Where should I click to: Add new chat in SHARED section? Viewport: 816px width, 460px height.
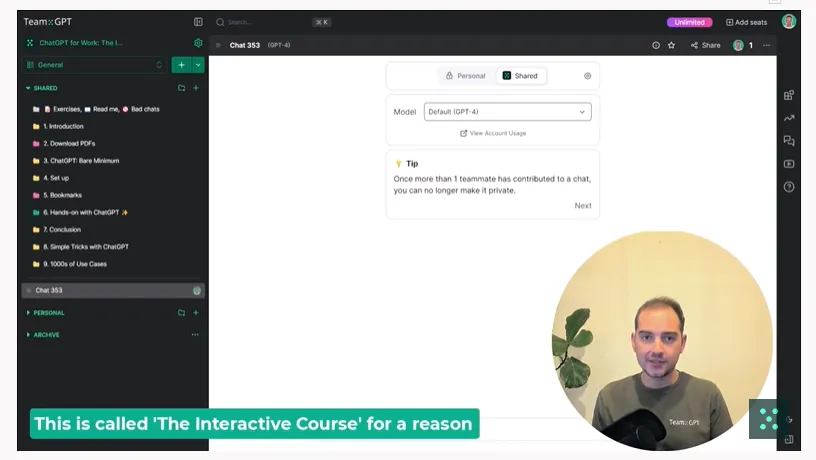[x=196, y=88]
